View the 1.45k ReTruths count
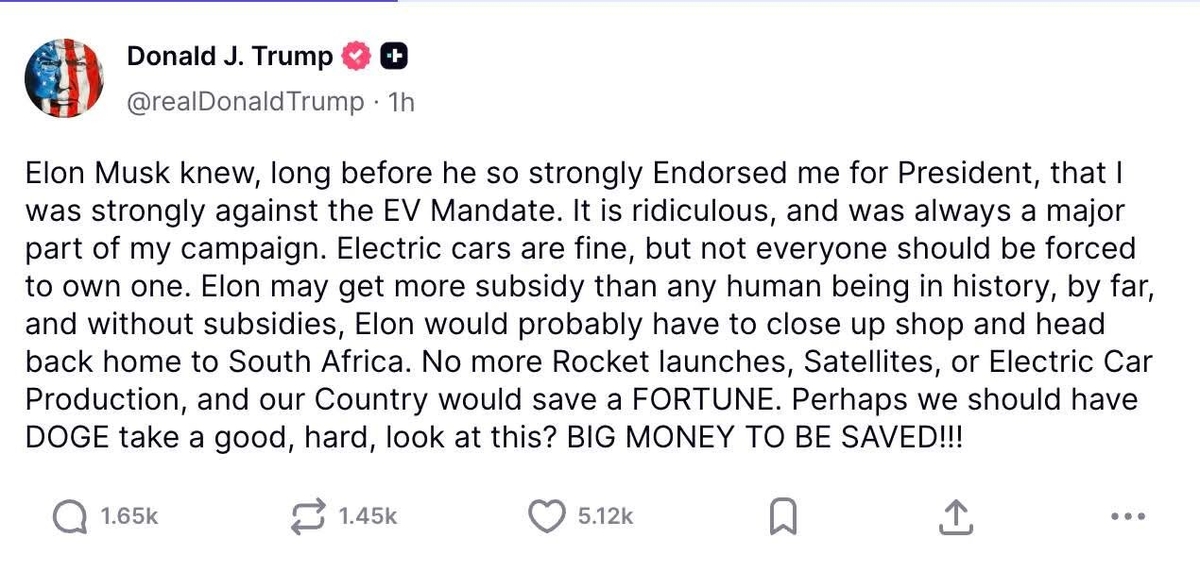1200x572 pixels. point(368,517)
